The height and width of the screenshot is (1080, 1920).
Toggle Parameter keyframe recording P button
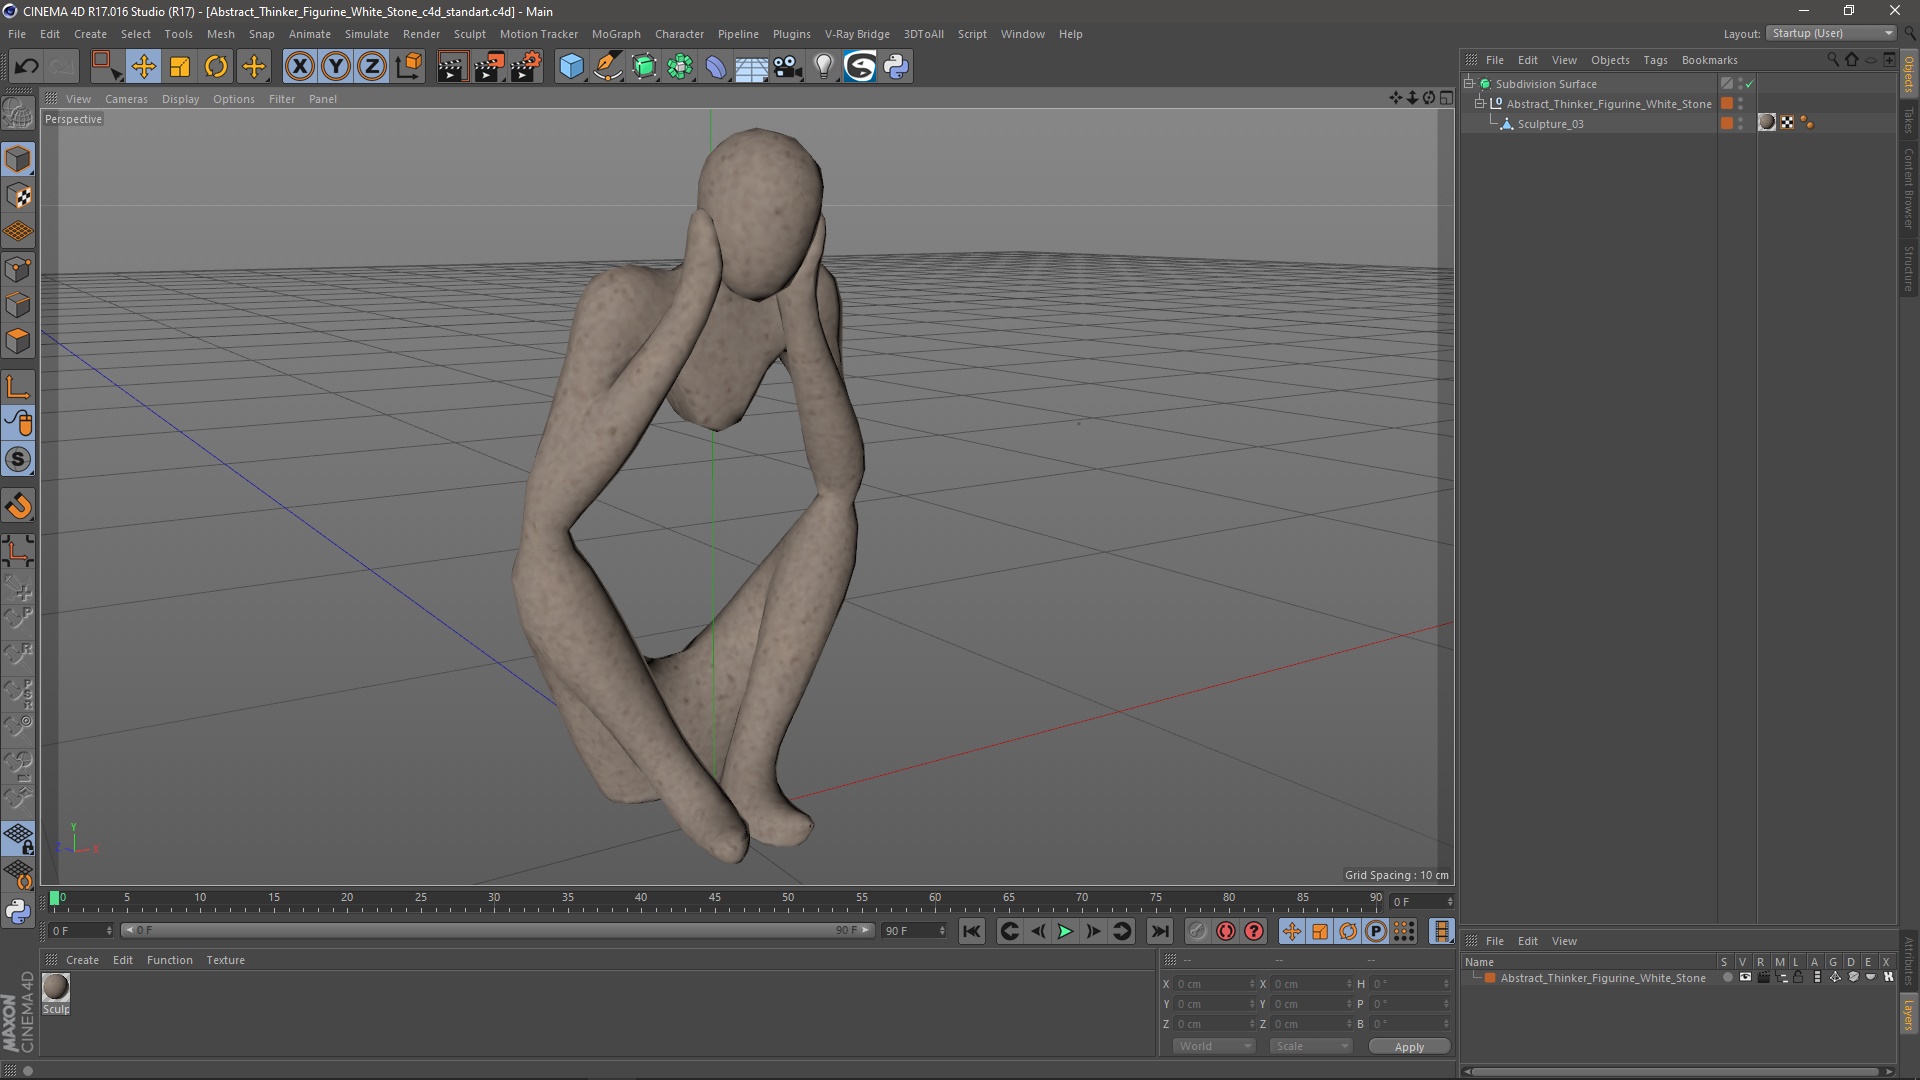point(1376,932)
